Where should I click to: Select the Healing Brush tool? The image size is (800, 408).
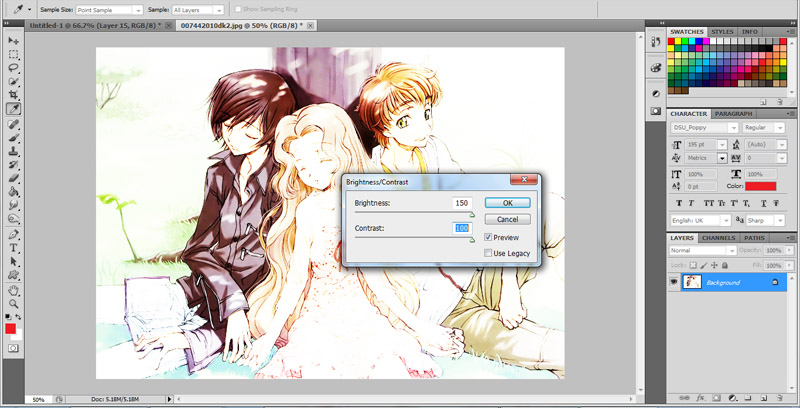pyautogui.click(x=13, y=124)
